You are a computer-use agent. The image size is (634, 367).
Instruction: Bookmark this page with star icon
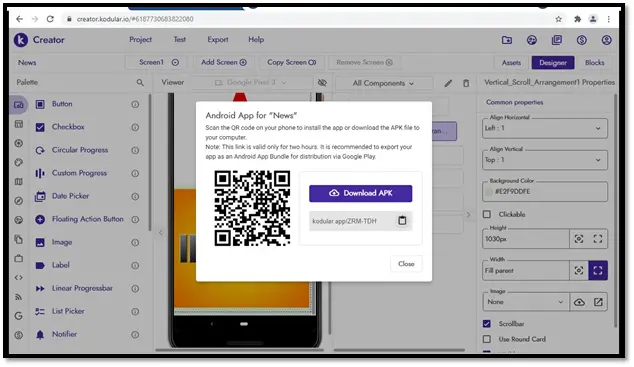(x=558, y=19)
